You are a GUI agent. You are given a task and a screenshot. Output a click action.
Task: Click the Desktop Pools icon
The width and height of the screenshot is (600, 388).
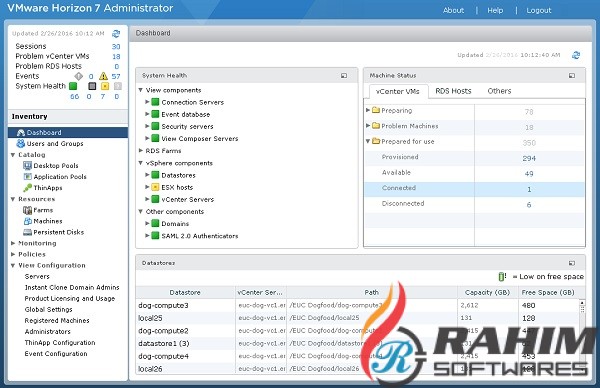click(x=27, y=166)
